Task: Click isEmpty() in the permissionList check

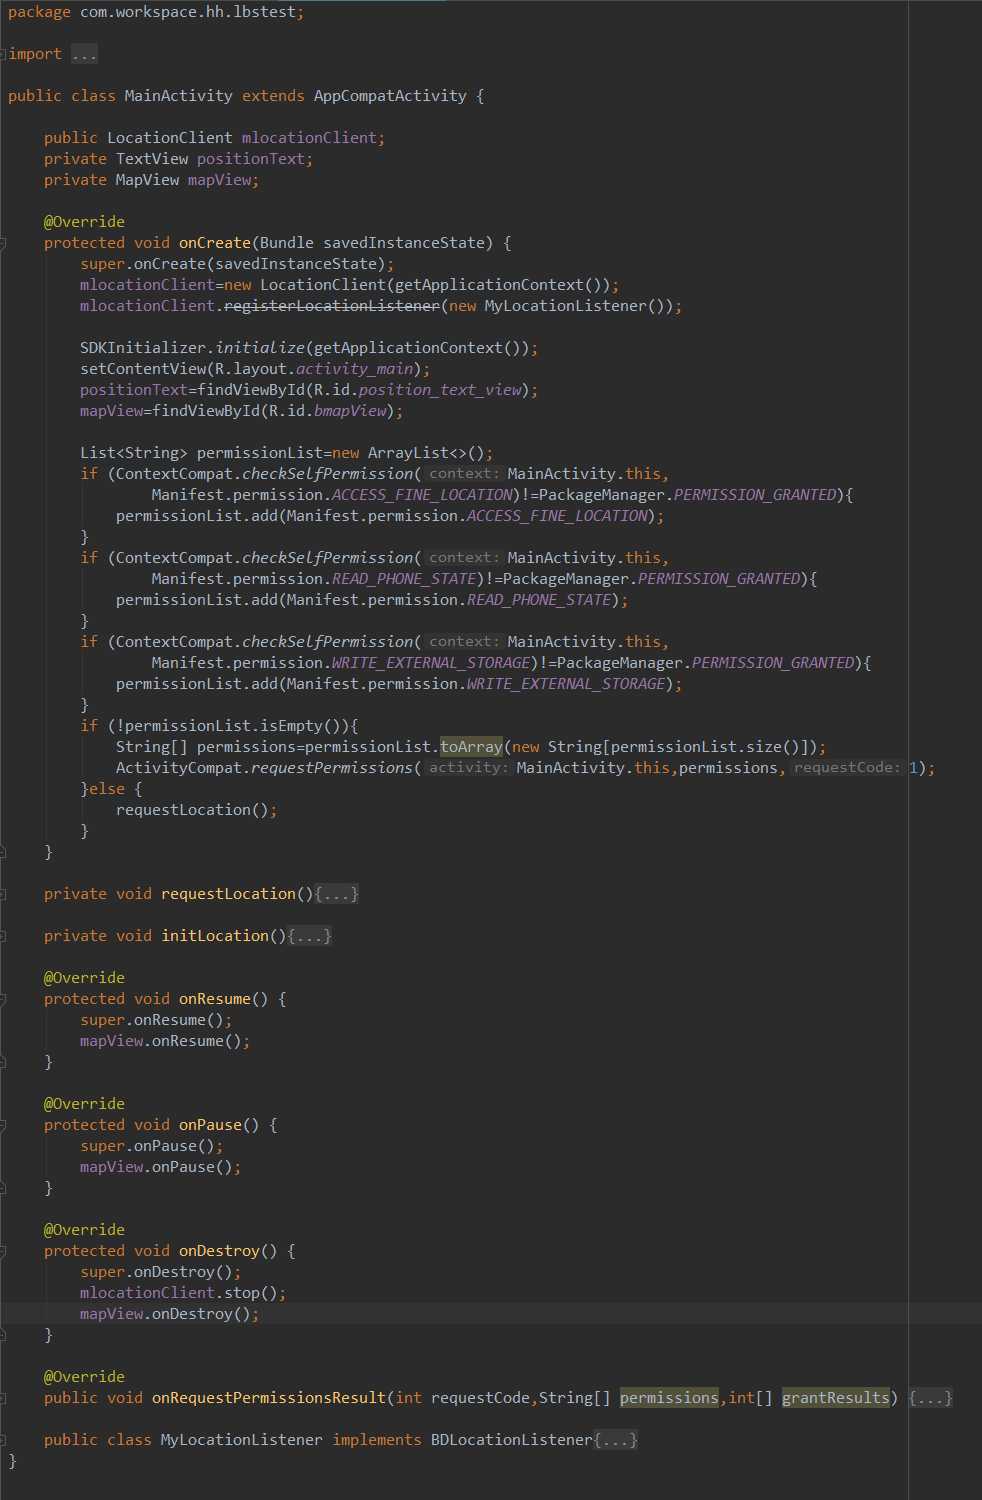Action: click(x=304, y=726)
